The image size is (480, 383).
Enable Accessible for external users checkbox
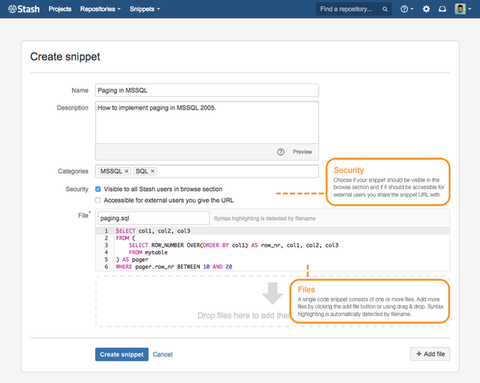pyautogui.click(x=98, y=200)
